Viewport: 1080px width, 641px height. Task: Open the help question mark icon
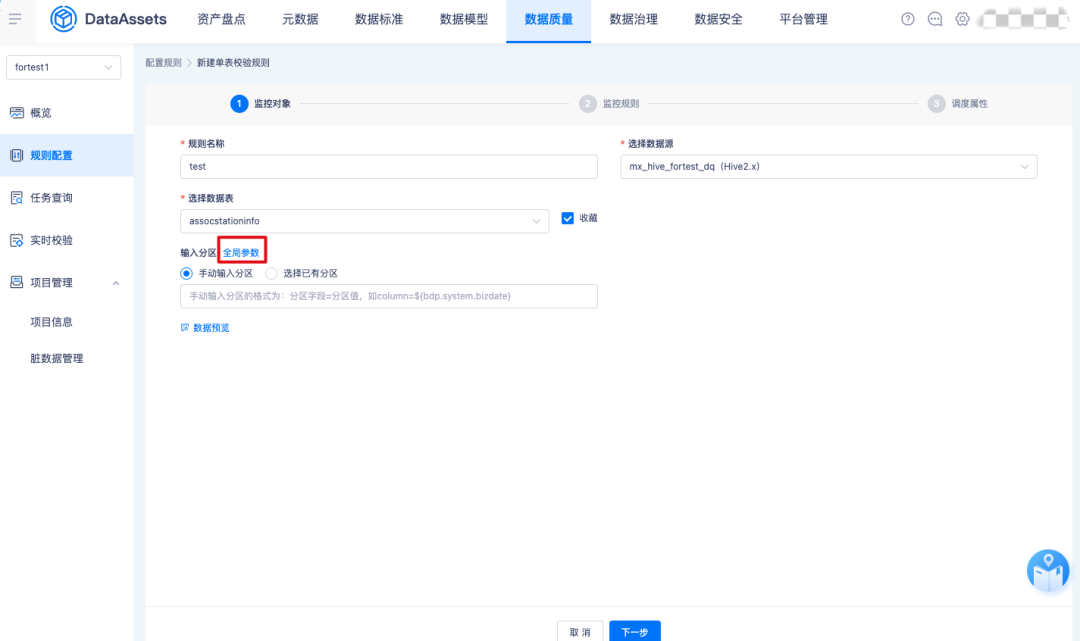[908, 19]
